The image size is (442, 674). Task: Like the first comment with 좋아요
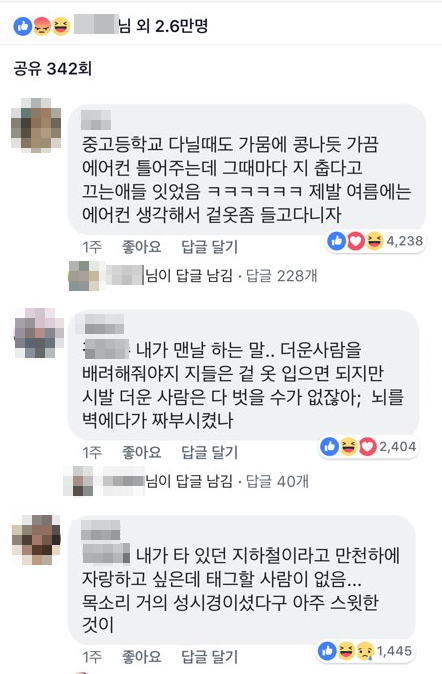click(141, 247)
